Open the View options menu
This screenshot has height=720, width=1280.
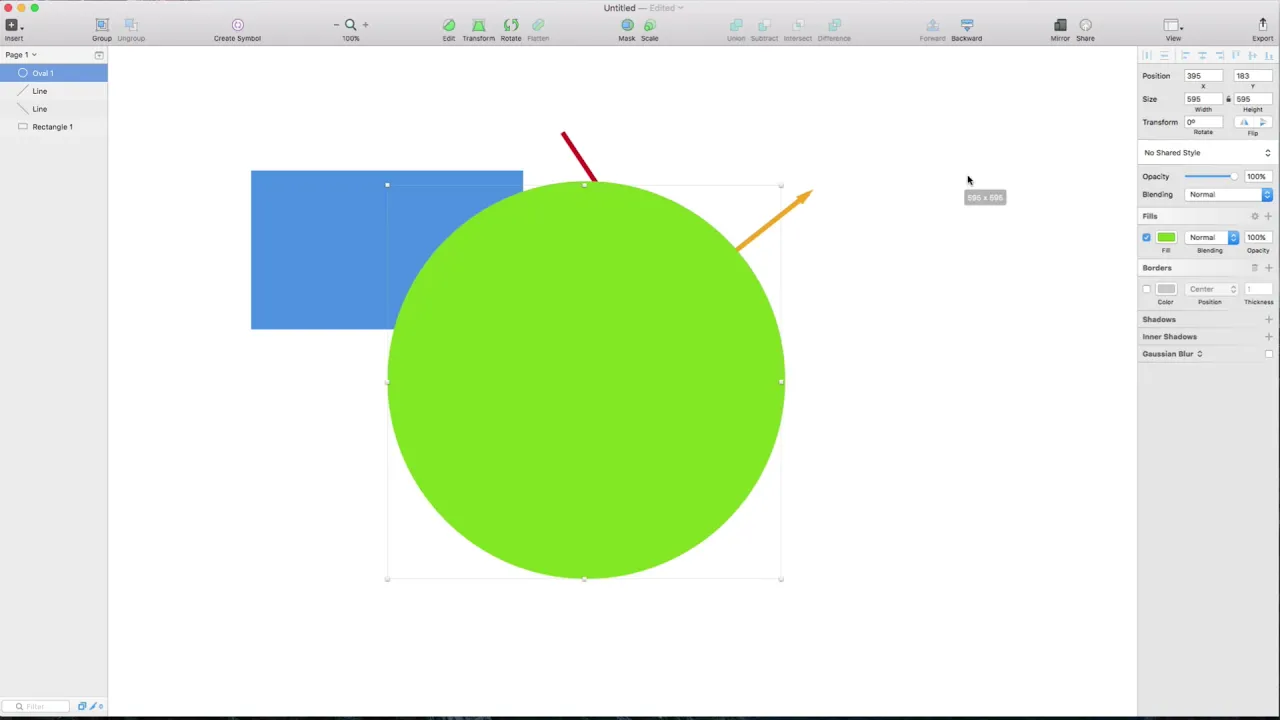coord(1173,25)
